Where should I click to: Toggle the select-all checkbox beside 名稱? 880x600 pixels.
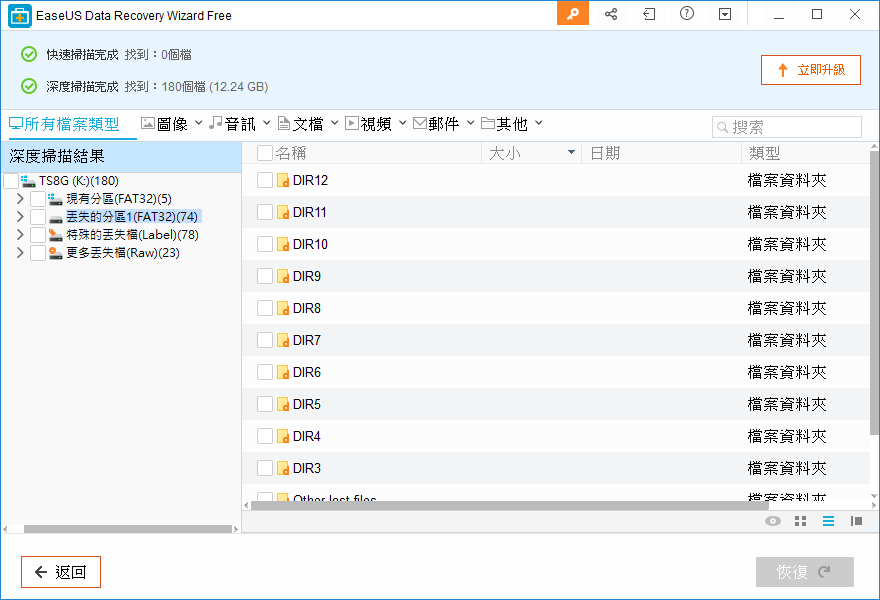tap(265, 153)
